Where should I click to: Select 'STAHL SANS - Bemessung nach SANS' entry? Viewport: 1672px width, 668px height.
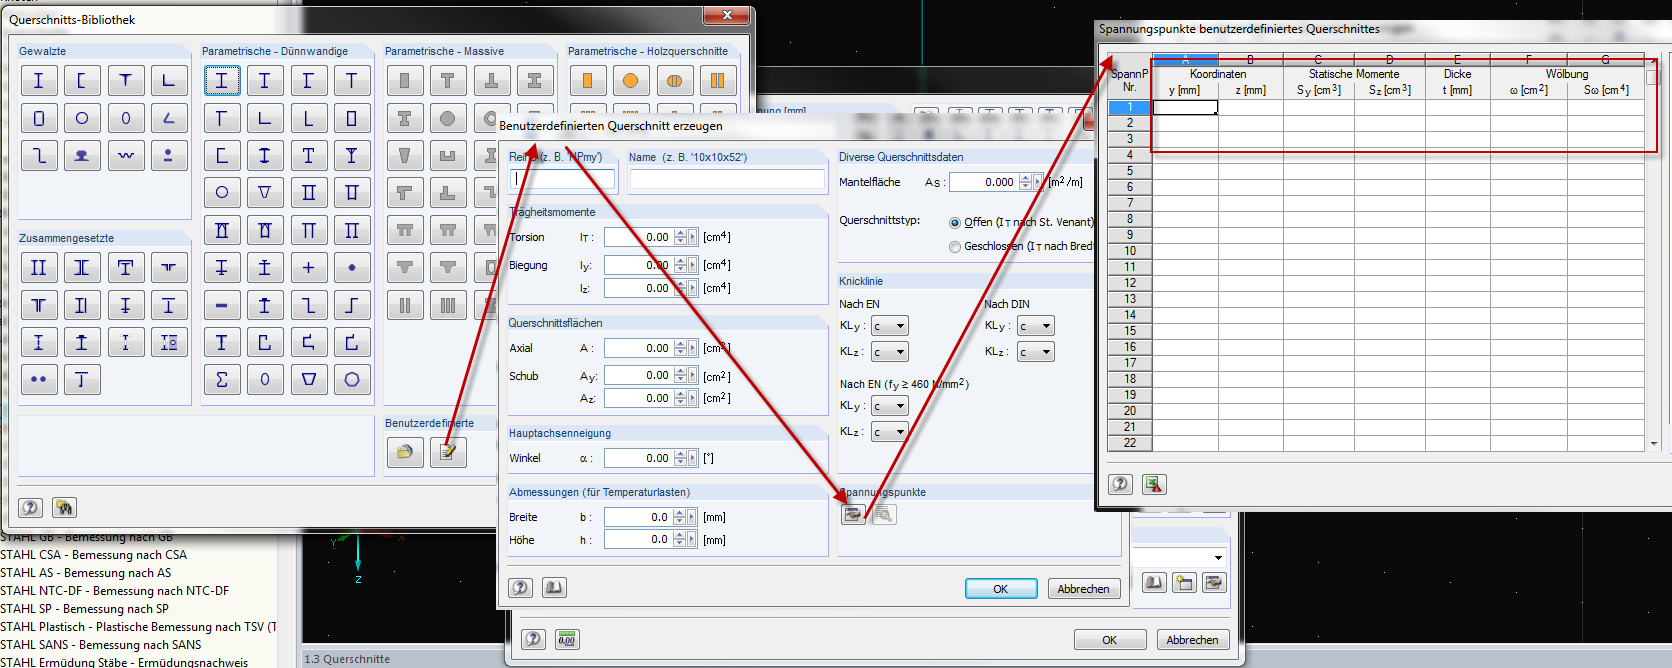coord(101,645)
